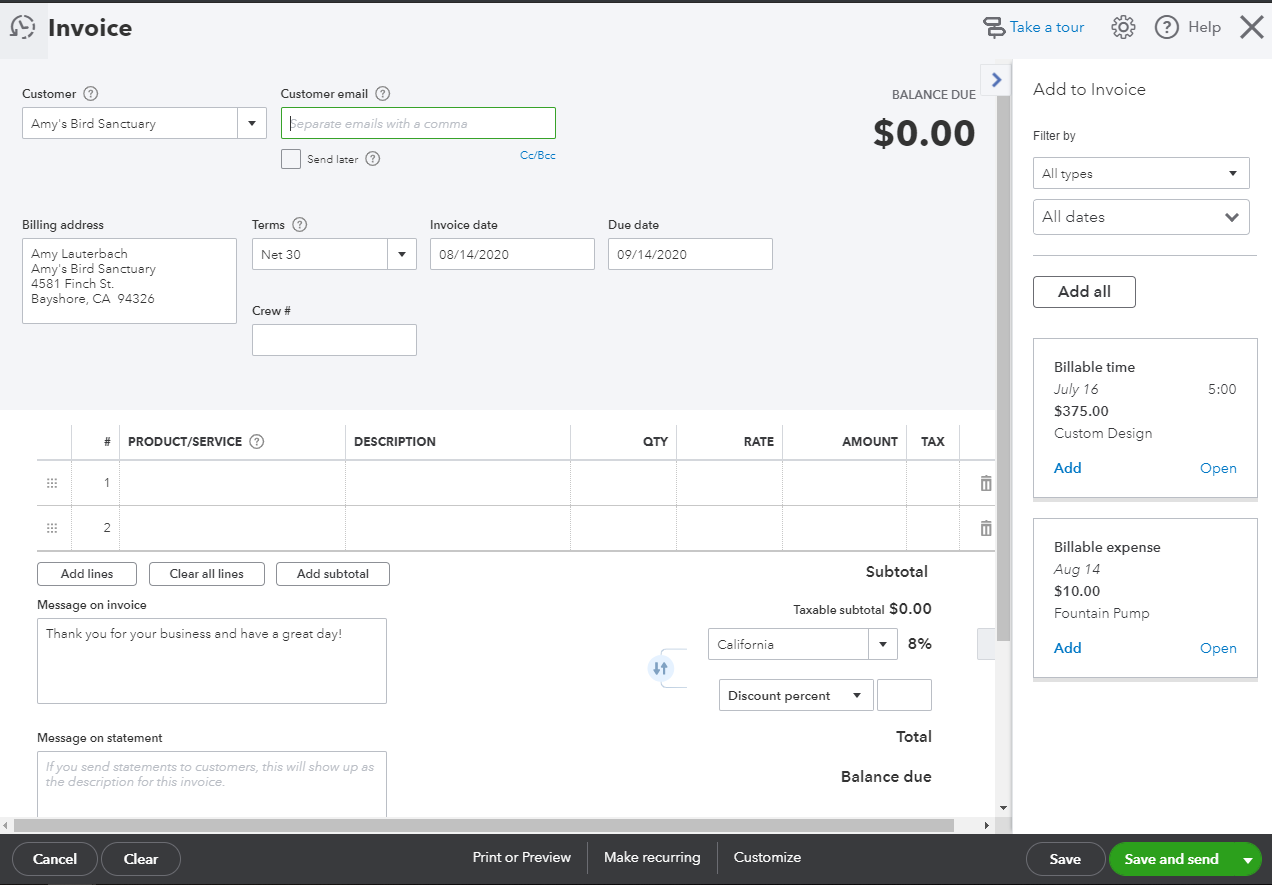Image resolution: width=1272 pixels, height=885 pixels.
Task: Enable the Send later checkbox
Action: tap(291, 159)
